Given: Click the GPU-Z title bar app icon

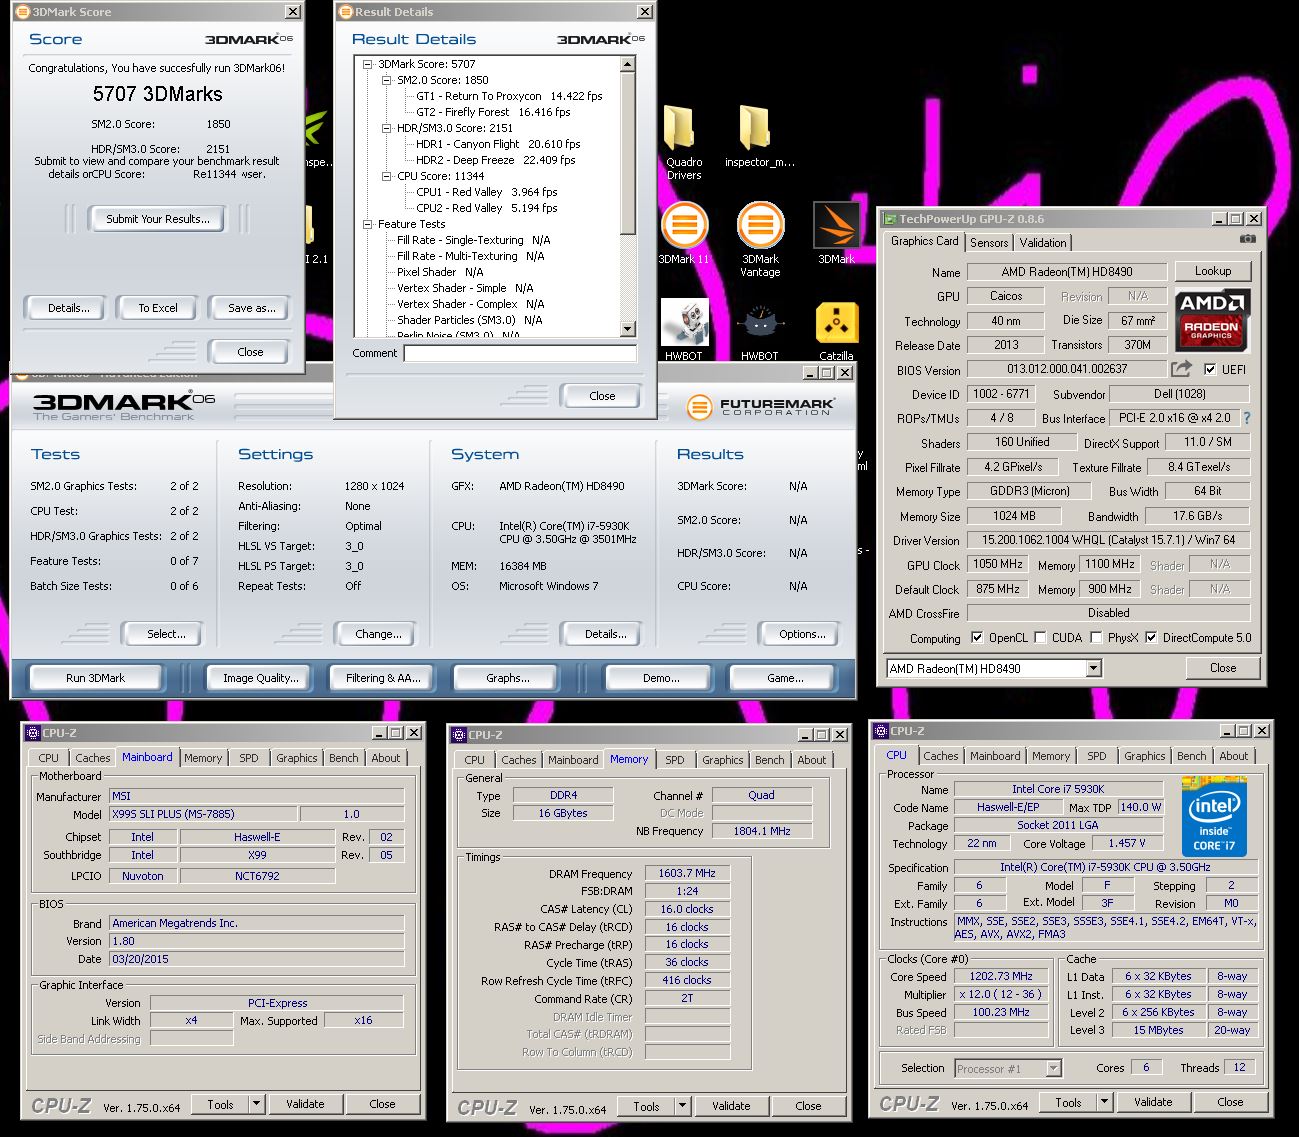Looking at the screenshot, I should click(889, 218).
